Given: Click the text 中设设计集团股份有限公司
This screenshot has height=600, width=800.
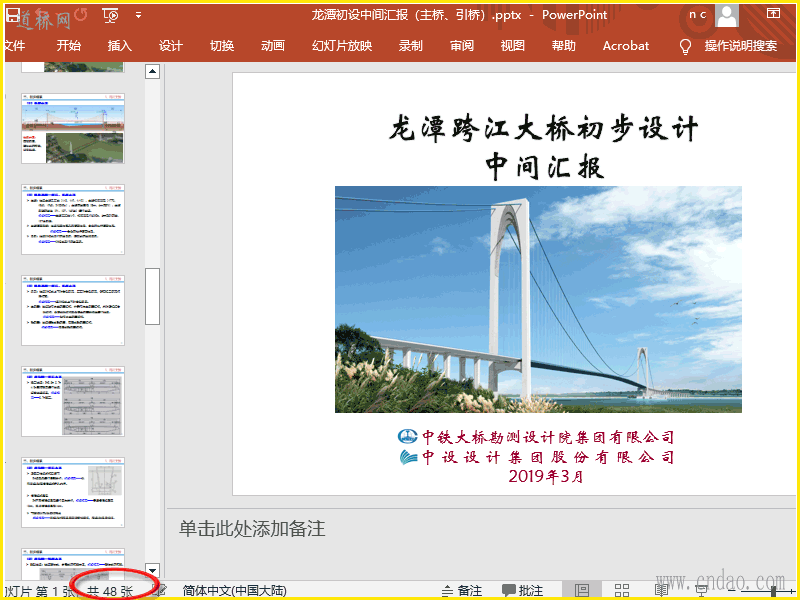Looking at the screenshot, I should pos(548,457).
